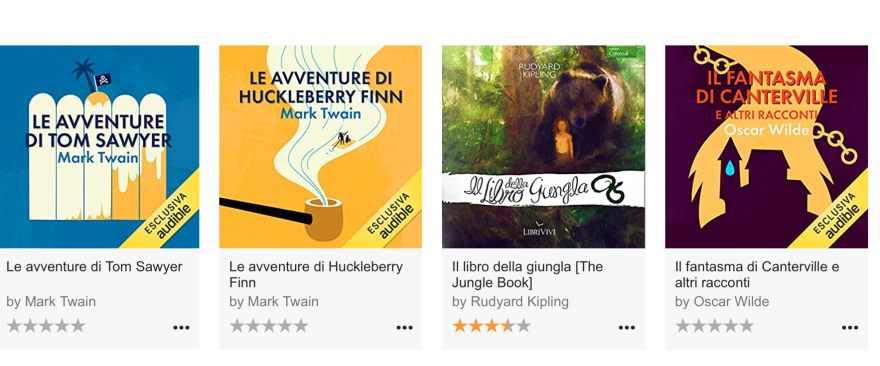This screenshot has width=880, height=366.
Task: Open the title link Le avventure di Tom Sawyer
Action: point(94,267)
